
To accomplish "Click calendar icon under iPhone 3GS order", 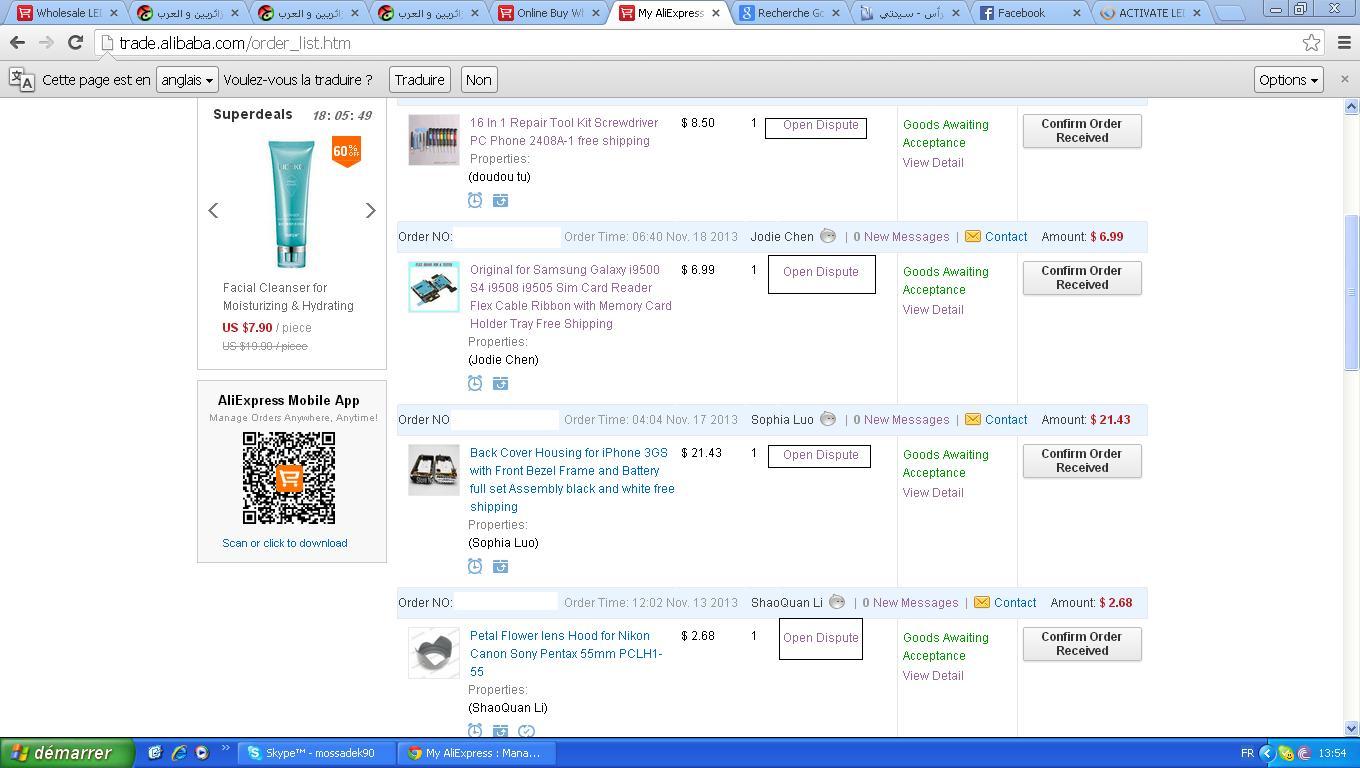I will coord(500,566).
